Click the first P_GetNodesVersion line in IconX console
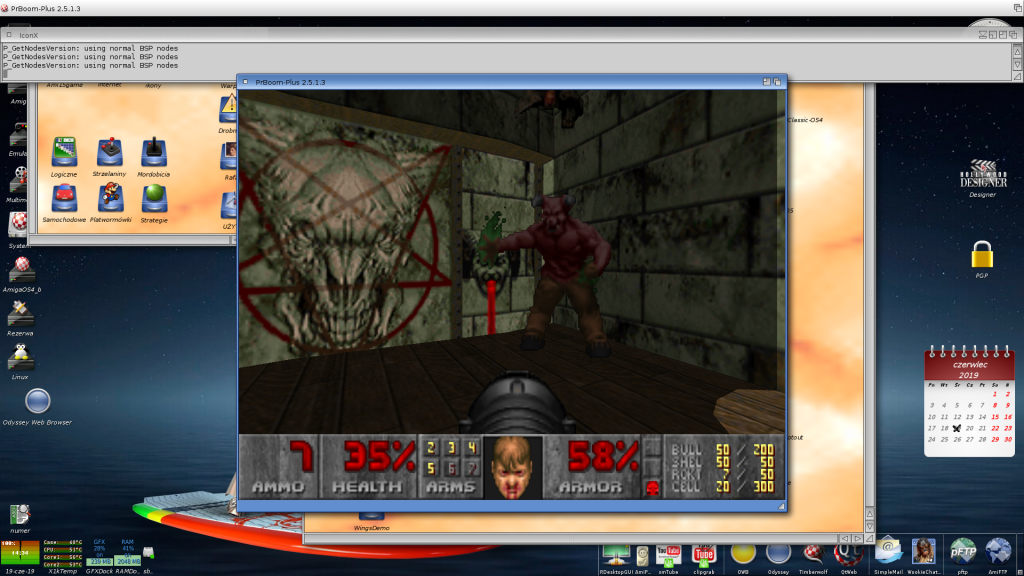 [x=90, y=48]
